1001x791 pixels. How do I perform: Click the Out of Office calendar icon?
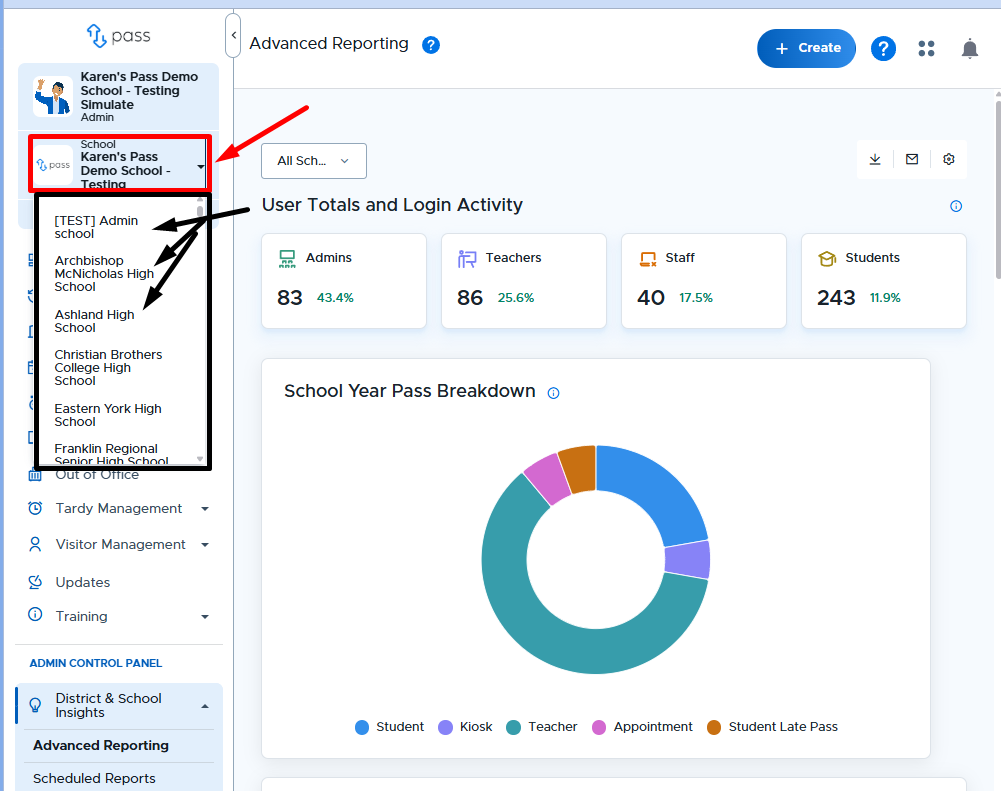35,475
